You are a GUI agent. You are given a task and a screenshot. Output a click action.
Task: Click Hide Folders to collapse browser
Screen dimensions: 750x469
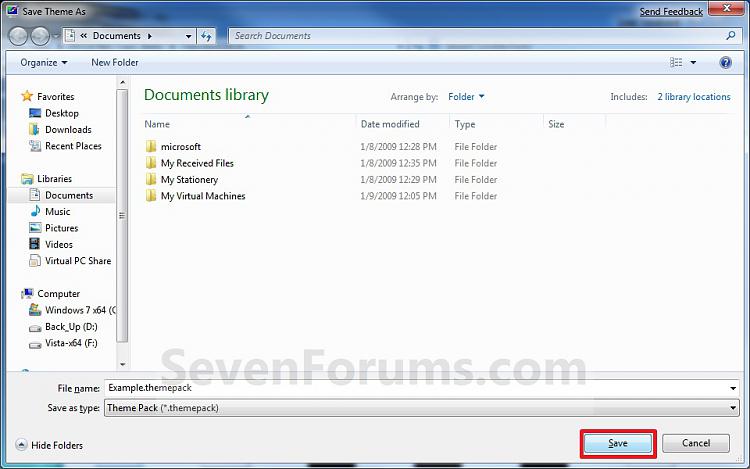(49, 445)
